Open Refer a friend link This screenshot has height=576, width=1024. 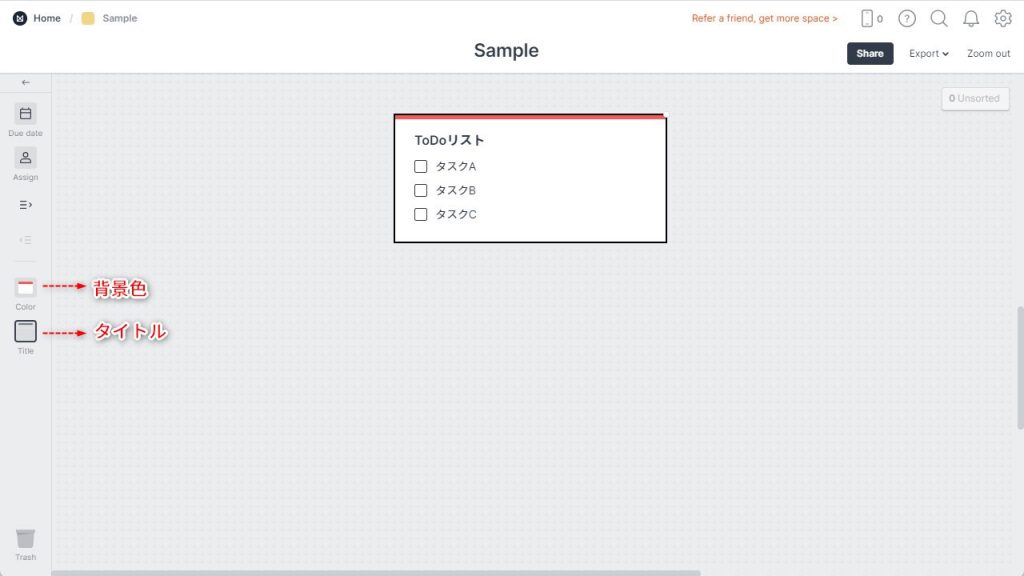pyautogui.click(x=765, y=18)
